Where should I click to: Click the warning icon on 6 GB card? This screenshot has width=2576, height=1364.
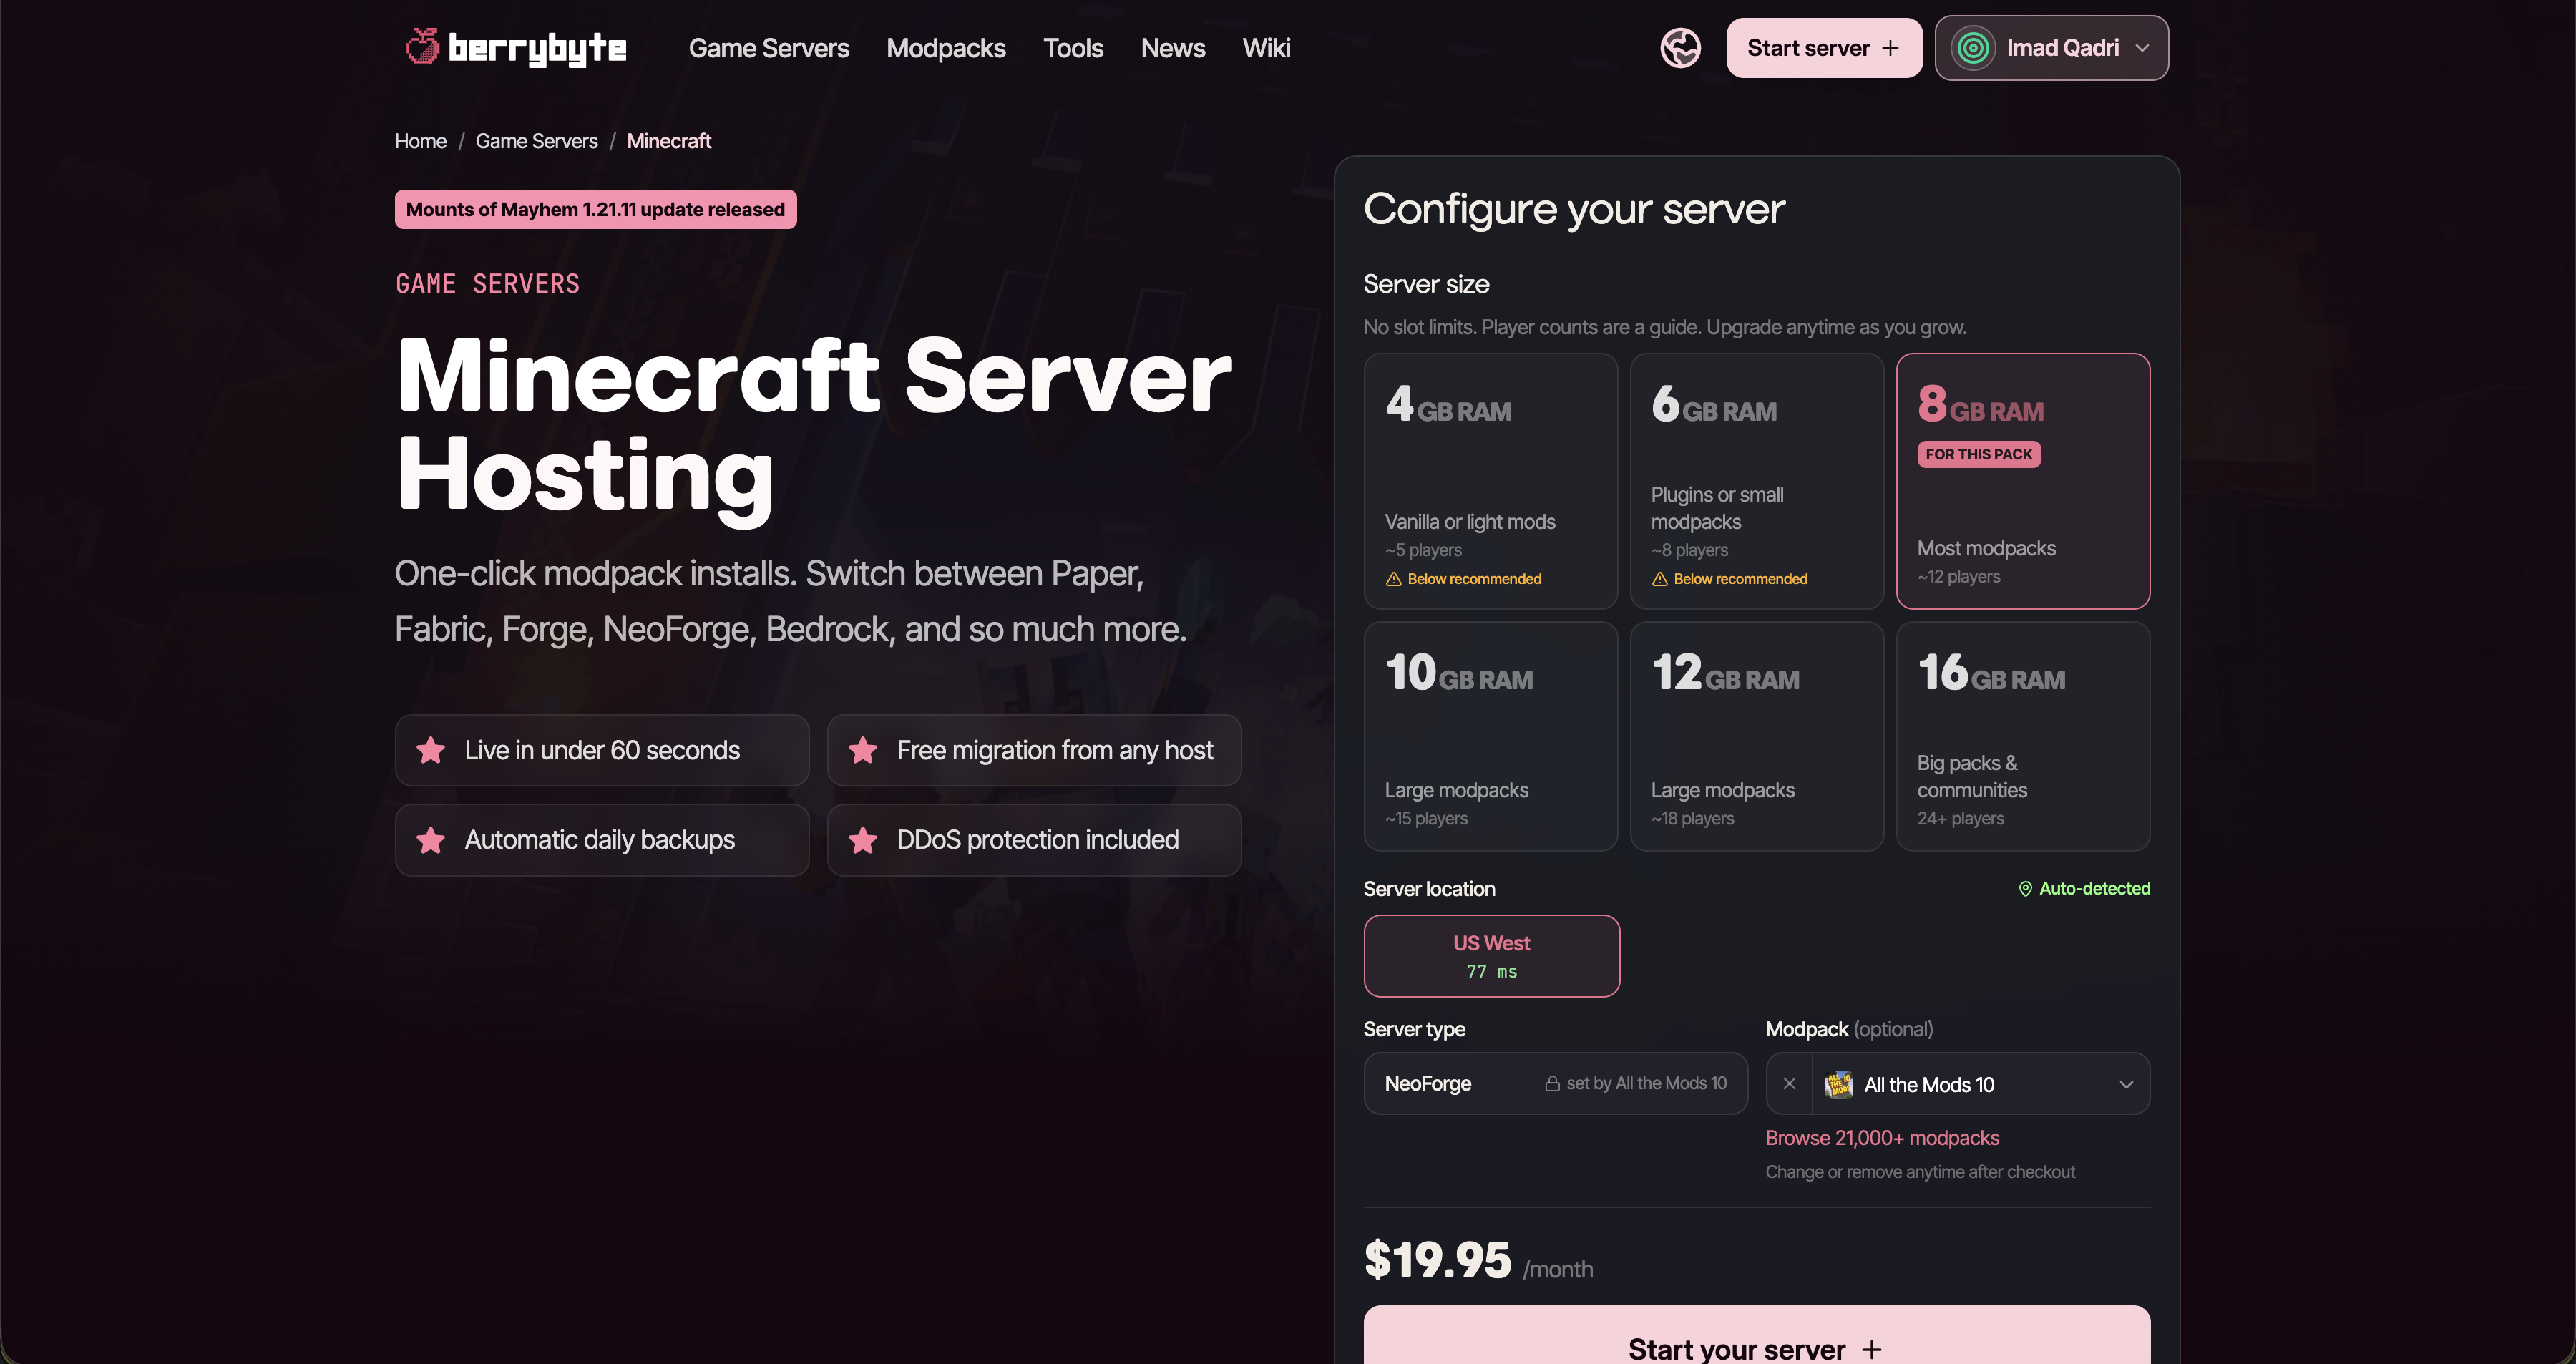[1659, 579]
